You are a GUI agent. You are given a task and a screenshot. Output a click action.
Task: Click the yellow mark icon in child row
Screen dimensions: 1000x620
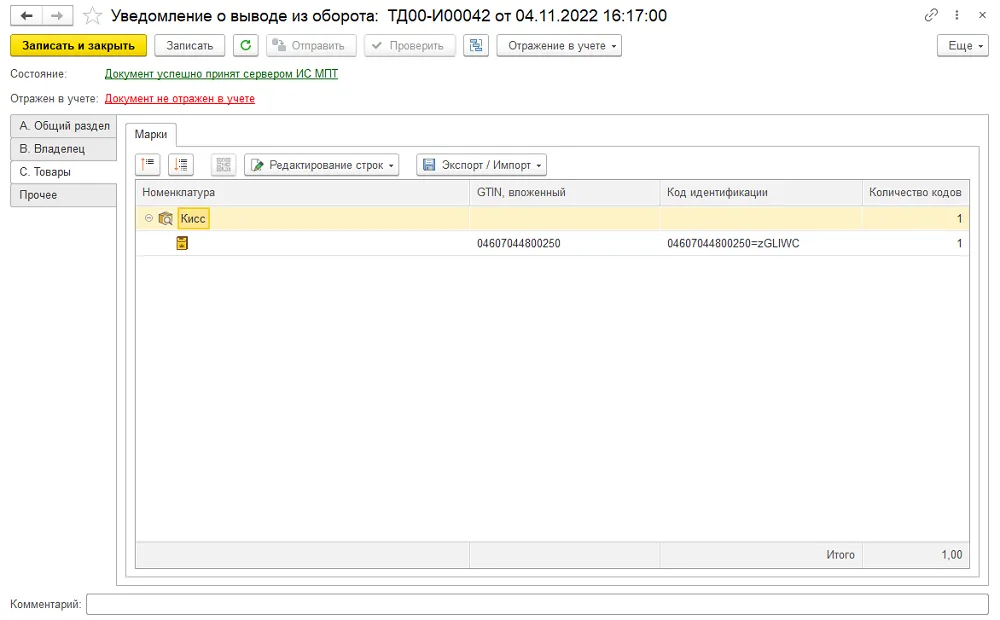click(182, 243)
